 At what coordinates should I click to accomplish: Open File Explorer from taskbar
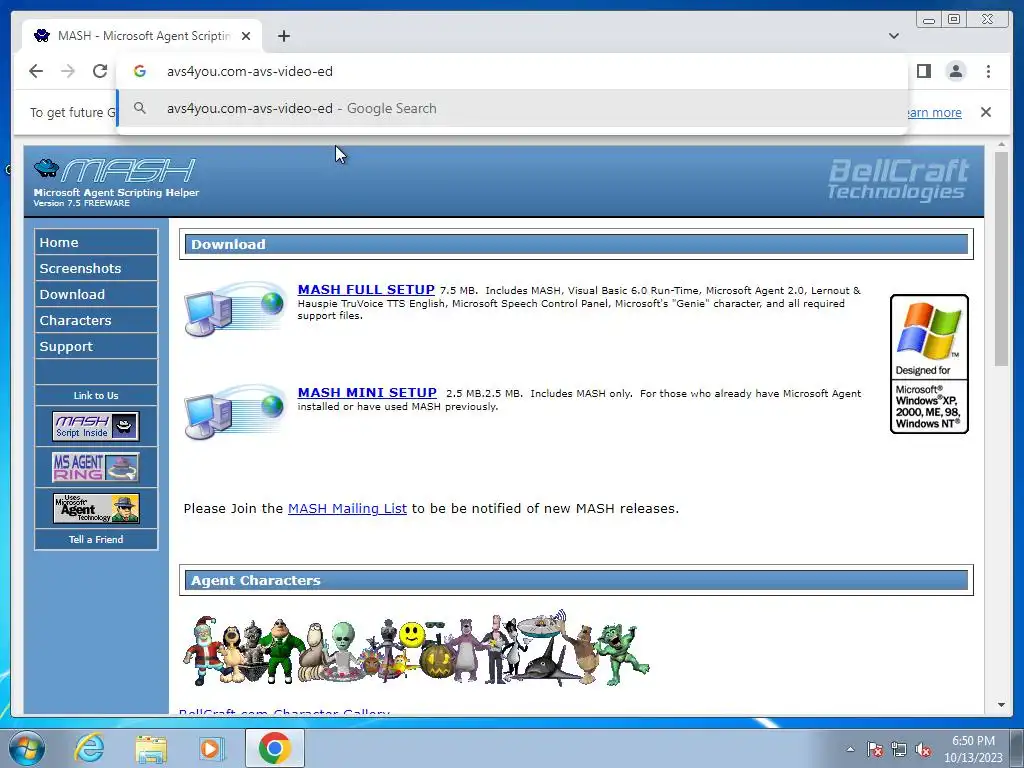pos(151,748)
